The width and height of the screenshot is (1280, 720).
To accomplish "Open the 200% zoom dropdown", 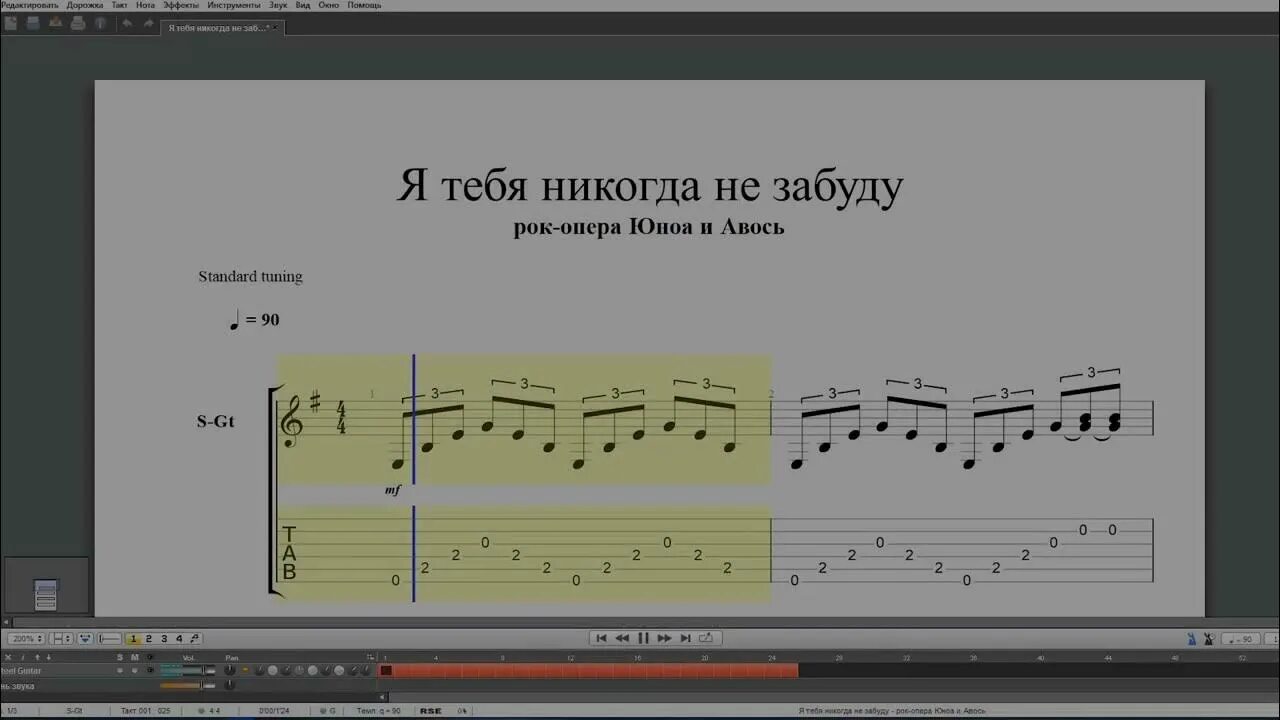I will coord(26,638).
